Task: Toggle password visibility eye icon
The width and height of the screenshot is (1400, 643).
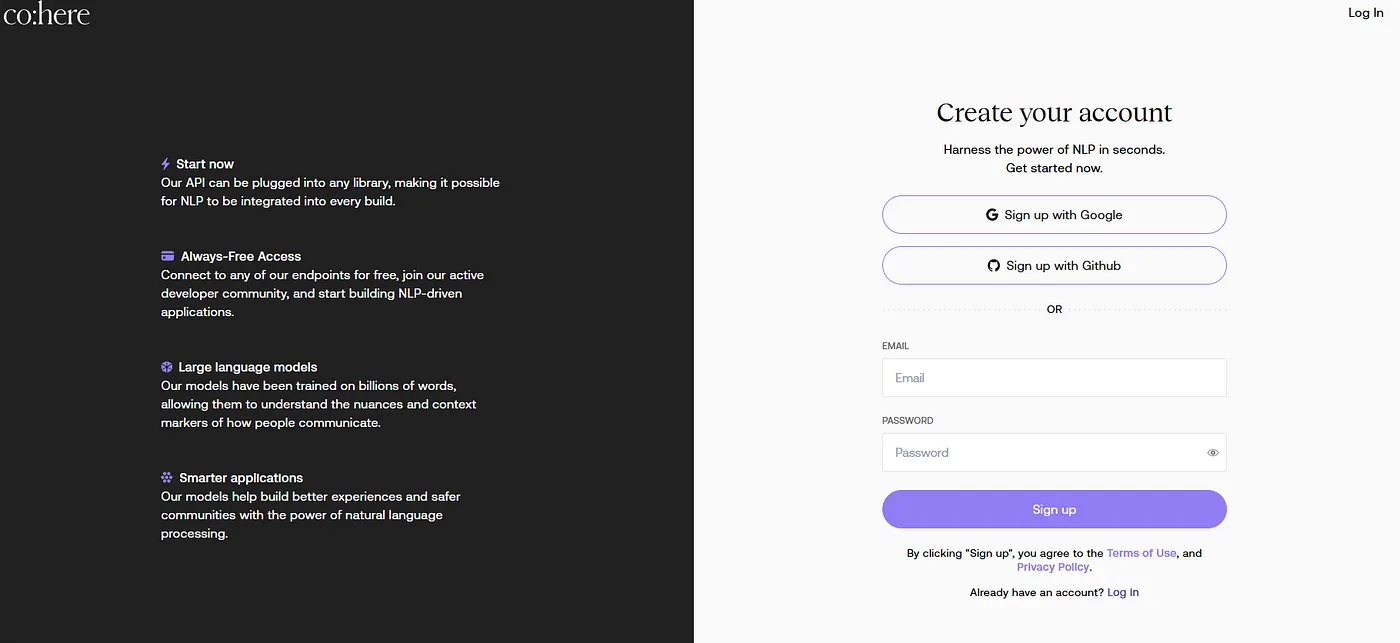Action: tap(1212, 453)
